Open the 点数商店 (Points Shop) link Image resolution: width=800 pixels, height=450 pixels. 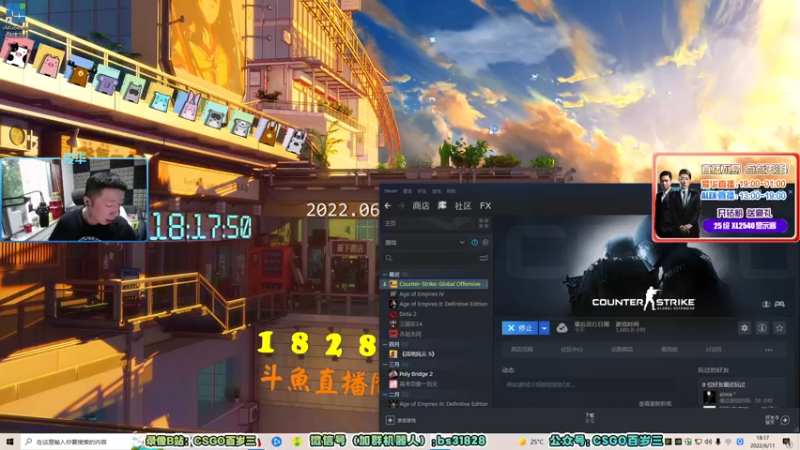[621, 349]
